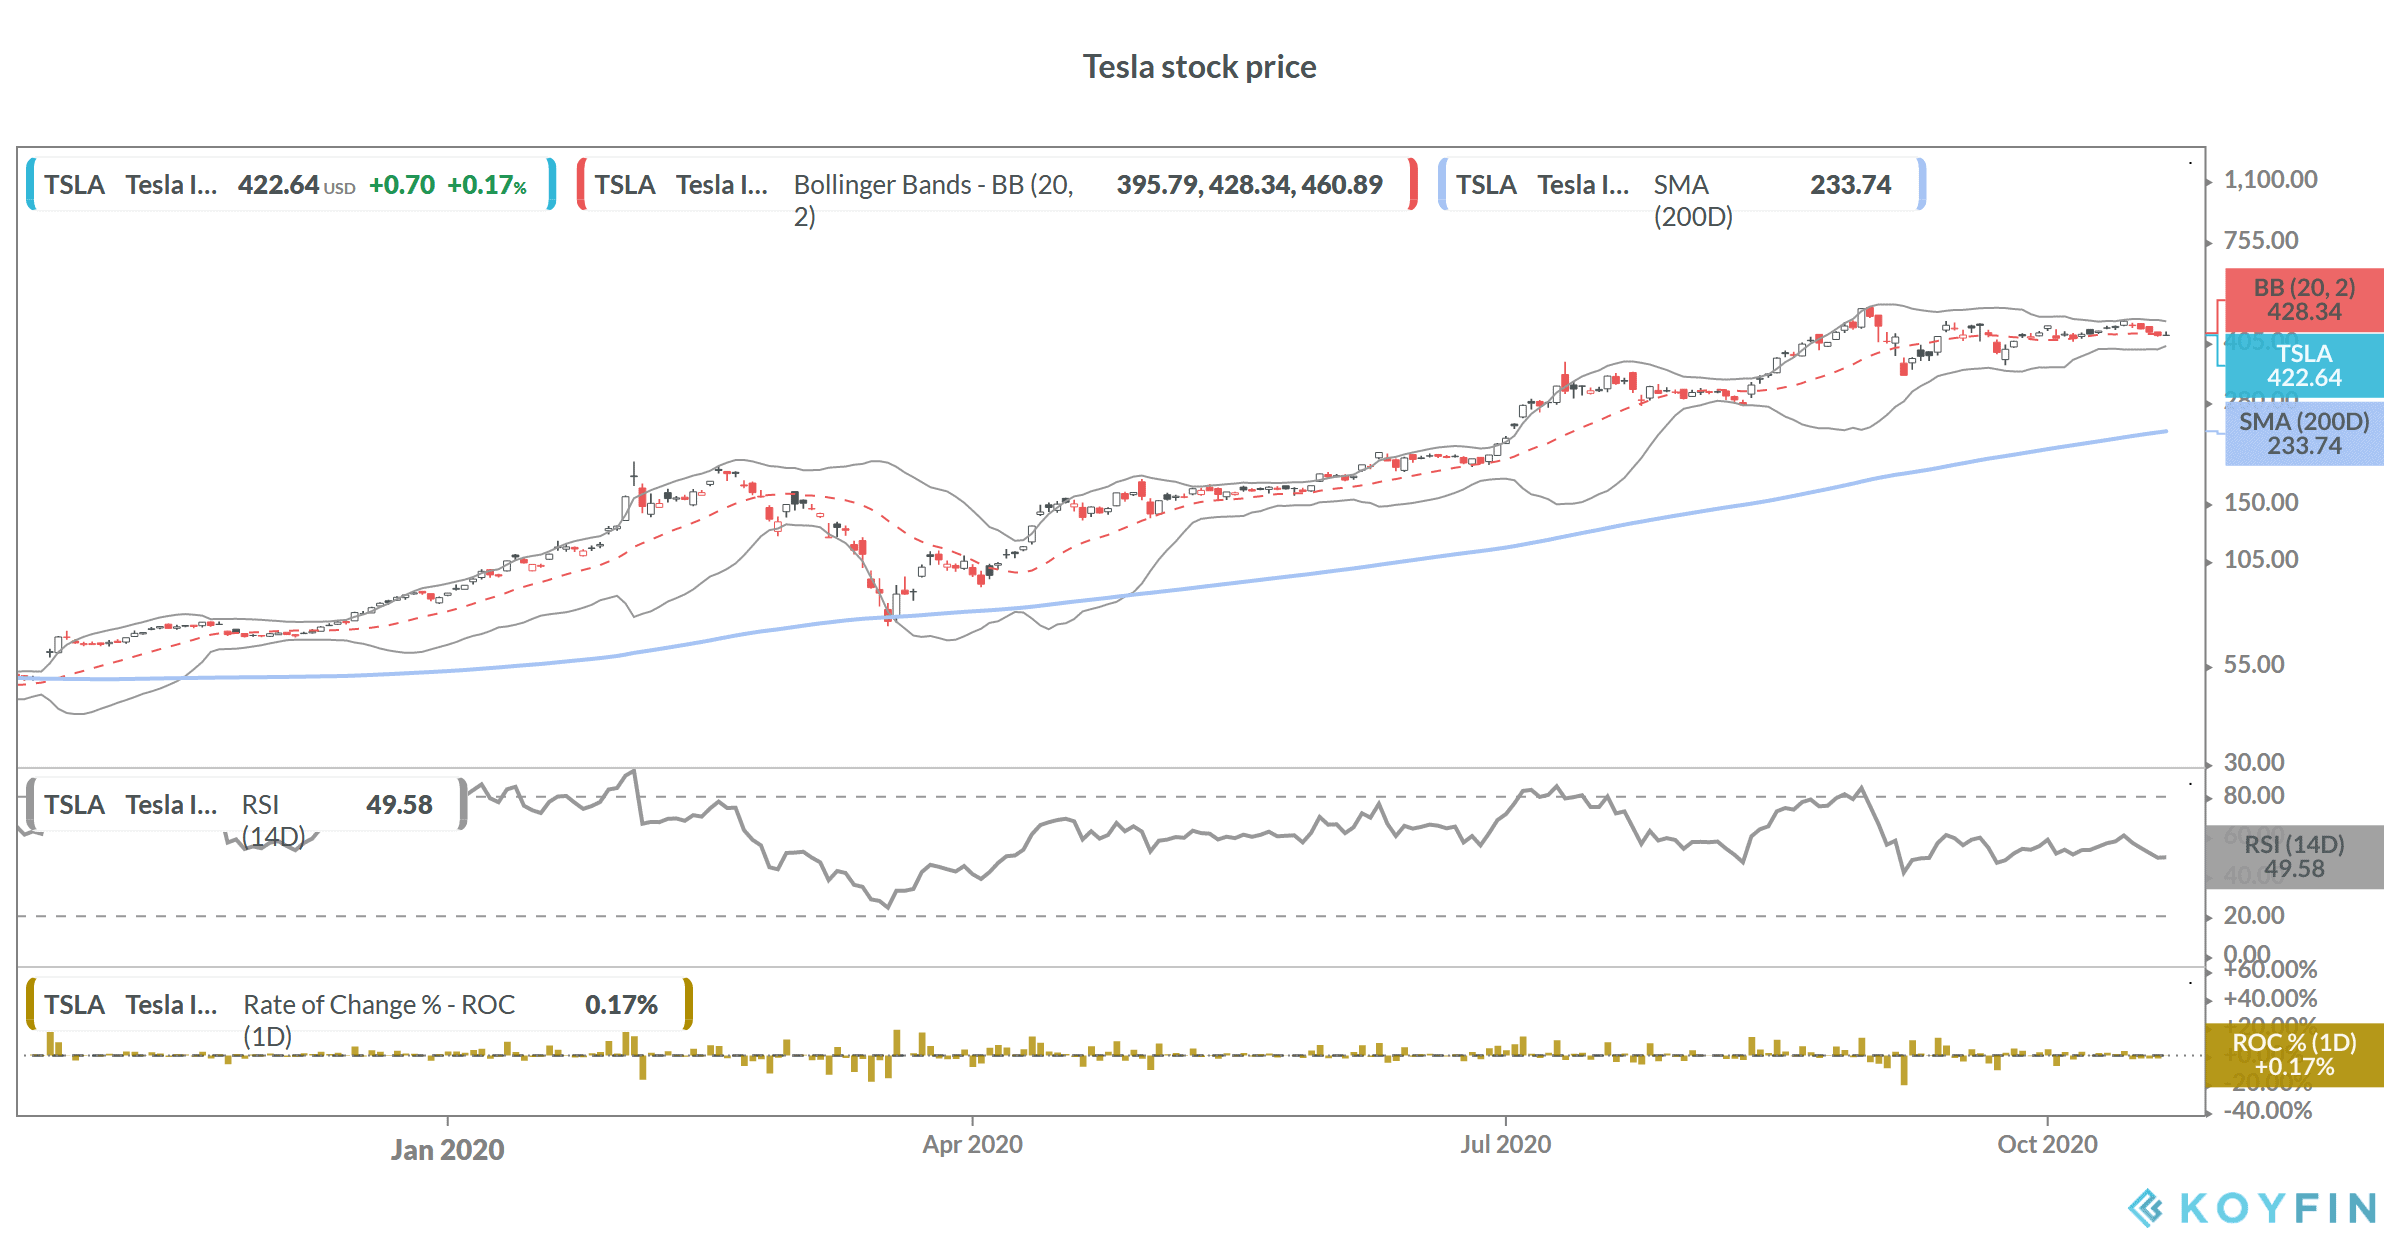
Task: Click the Jan 2020 date axis label
Action: (x=447, y=1150)
